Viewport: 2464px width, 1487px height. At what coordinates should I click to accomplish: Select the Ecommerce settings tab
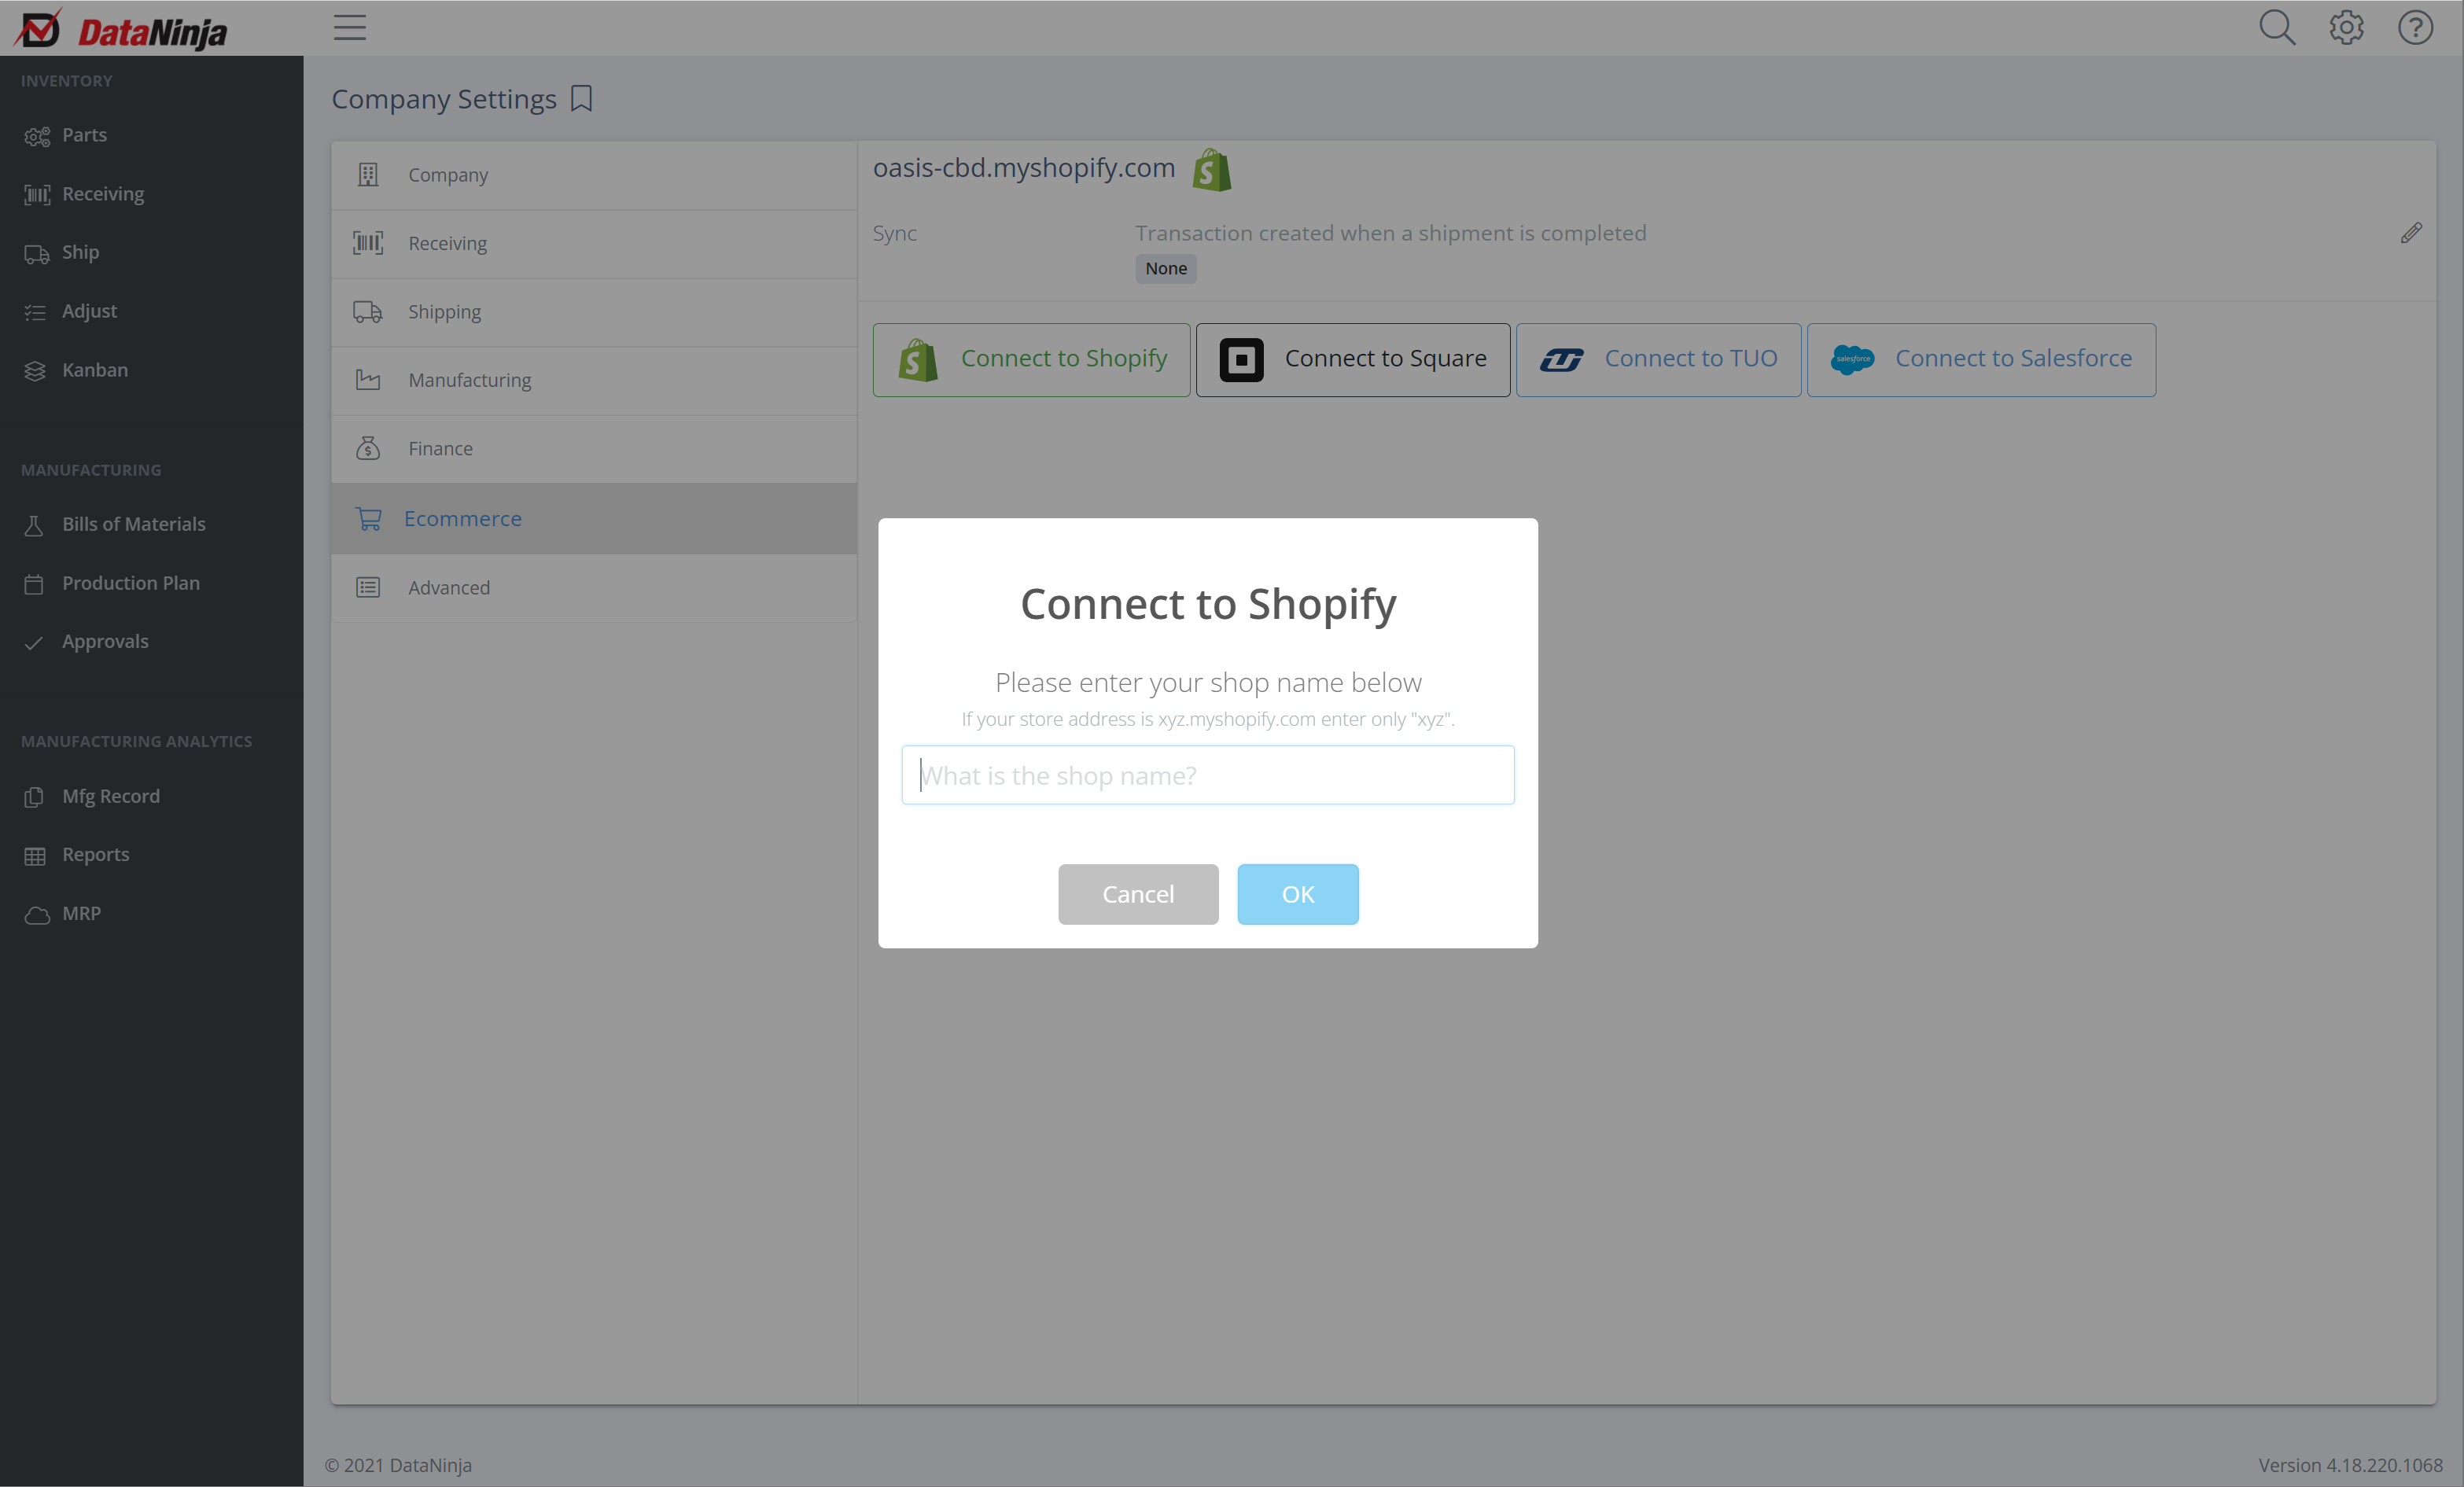point(462,519)
